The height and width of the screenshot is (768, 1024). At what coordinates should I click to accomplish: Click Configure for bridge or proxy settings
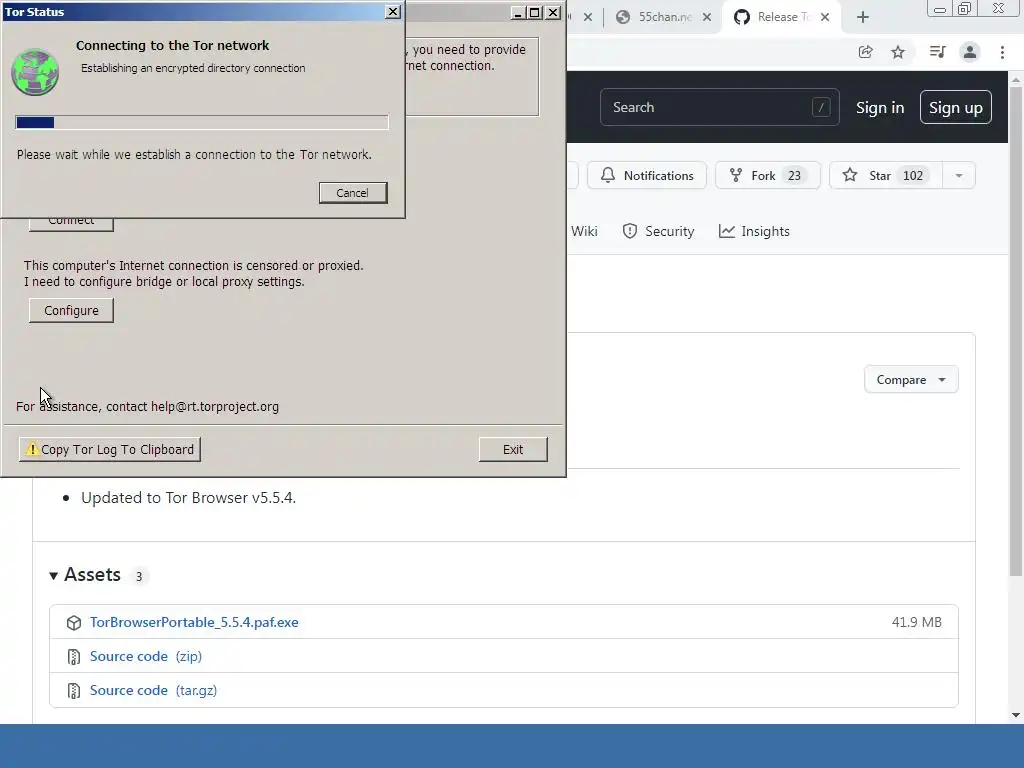[71, 310]
